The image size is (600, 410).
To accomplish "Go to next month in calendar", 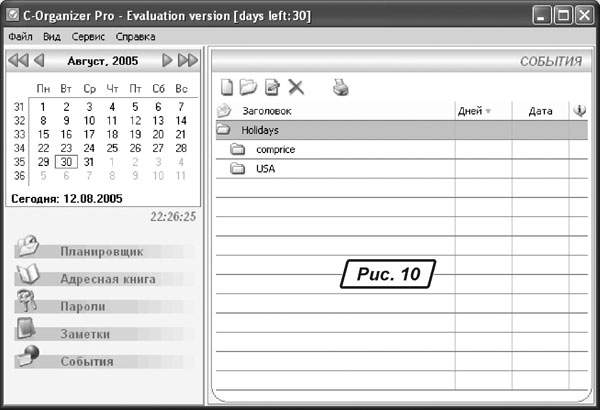I will [x=167, y=61].
